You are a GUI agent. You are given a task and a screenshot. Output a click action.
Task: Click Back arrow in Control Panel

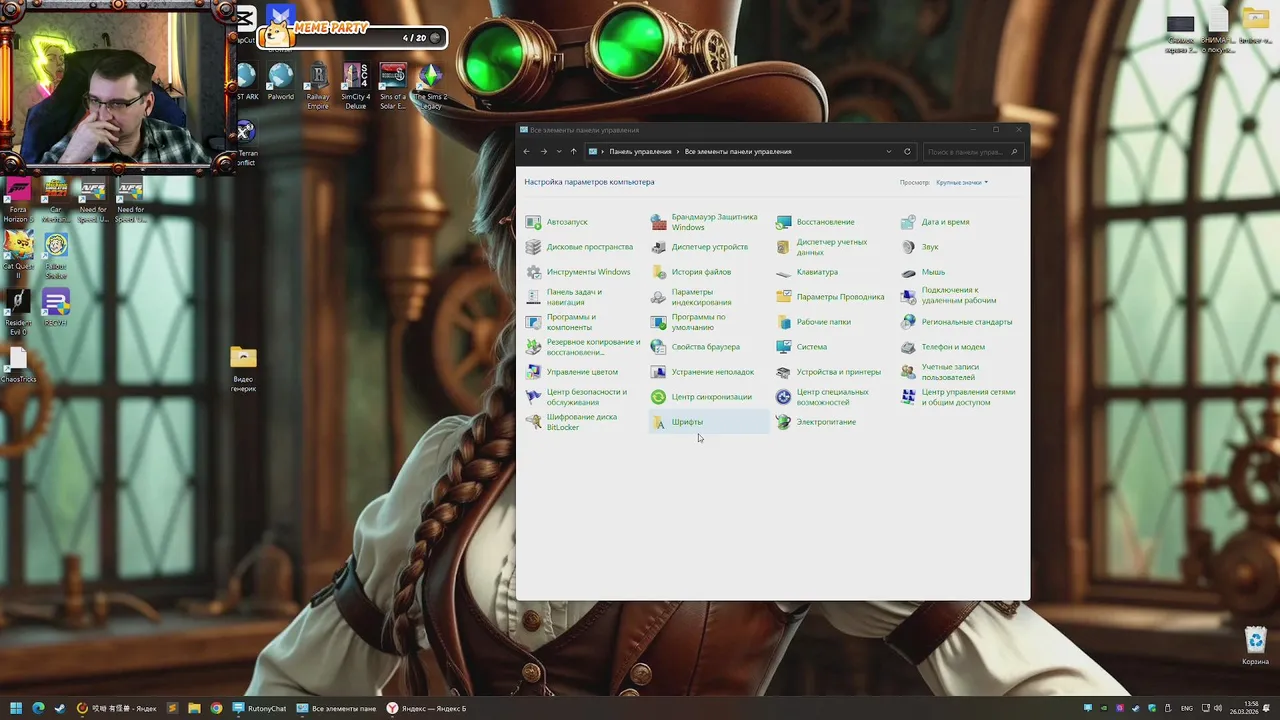pyautogui.click(x=527, y=152)
